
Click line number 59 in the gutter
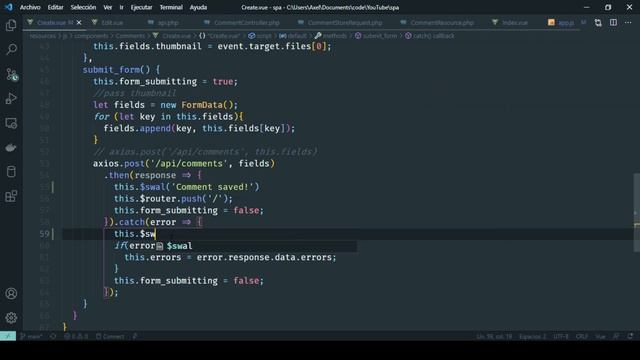(44, 234)
